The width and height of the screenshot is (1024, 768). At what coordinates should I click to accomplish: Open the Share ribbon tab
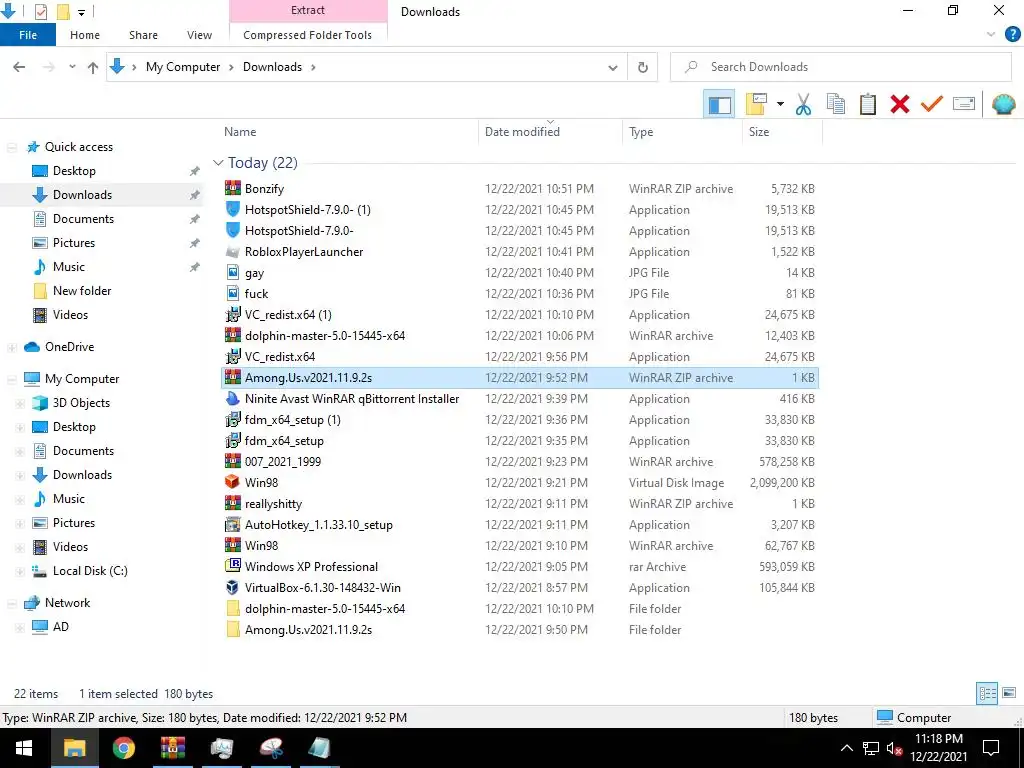point(143,35)
